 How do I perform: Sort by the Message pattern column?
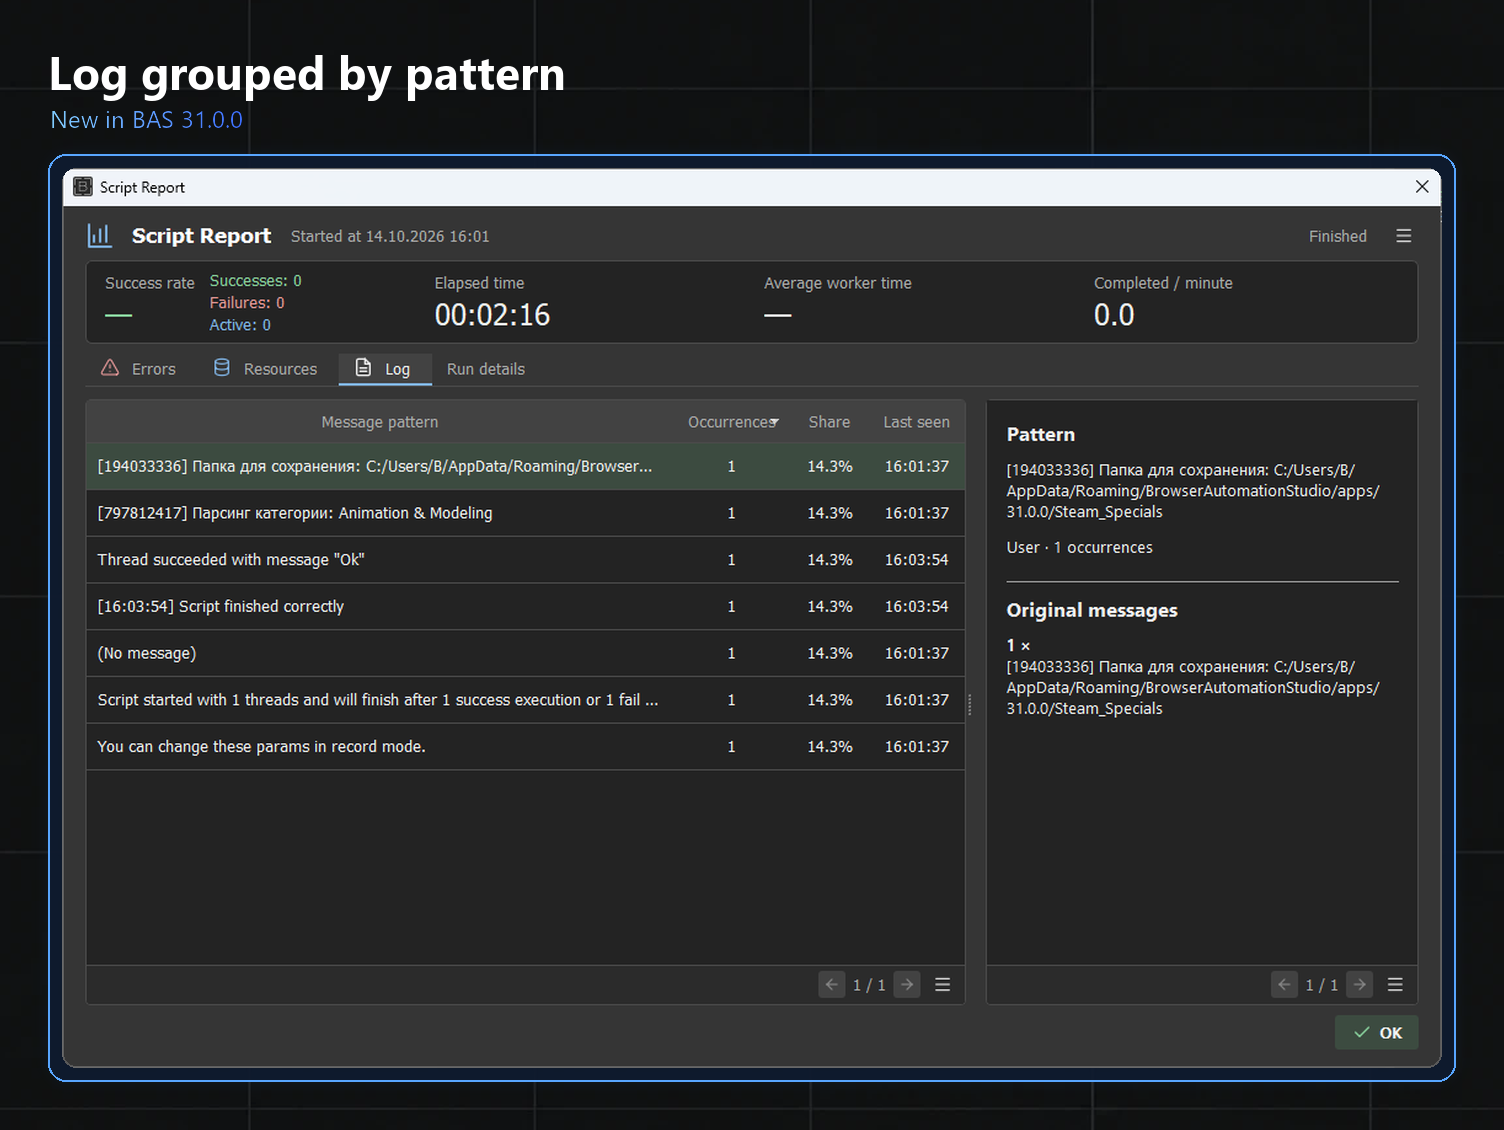[x=380, y=422]
